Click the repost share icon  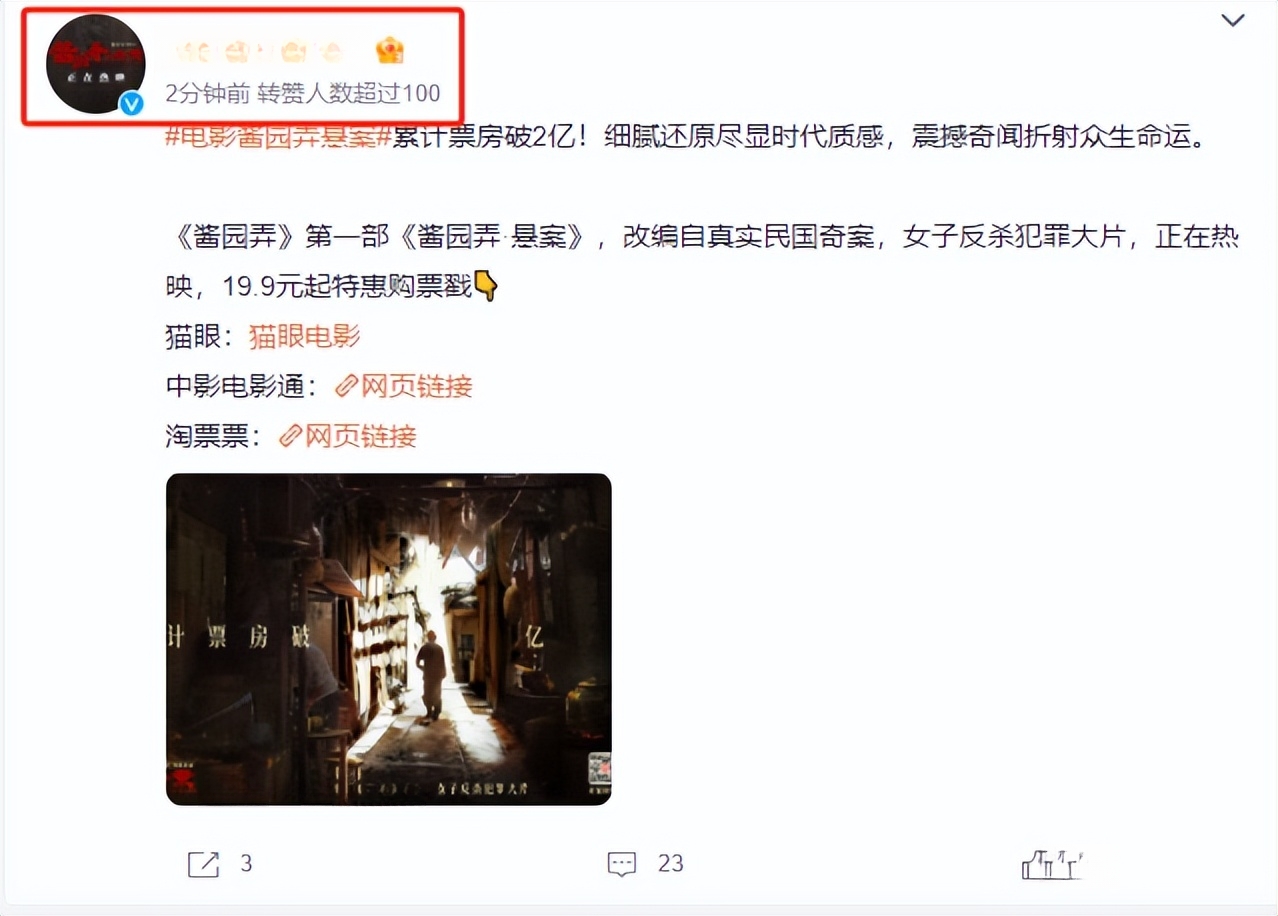point(203,864)
